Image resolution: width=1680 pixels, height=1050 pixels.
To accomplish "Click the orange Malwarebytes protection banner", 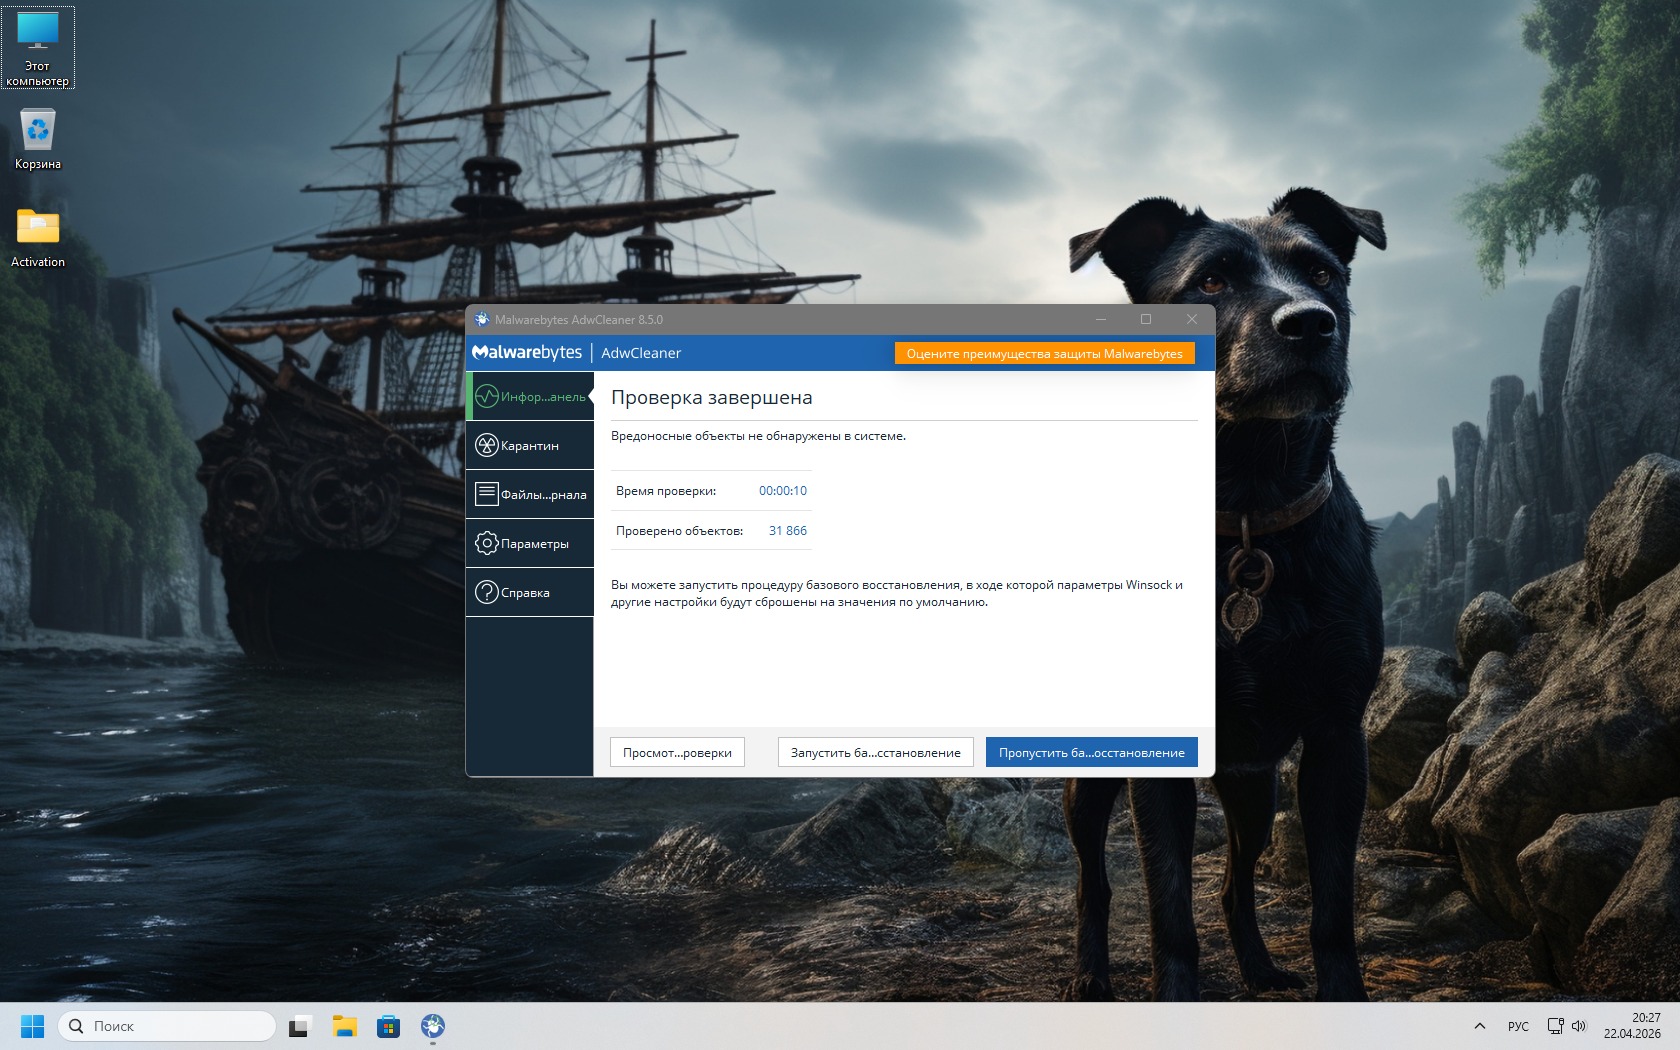I will tap(1044, 354).
